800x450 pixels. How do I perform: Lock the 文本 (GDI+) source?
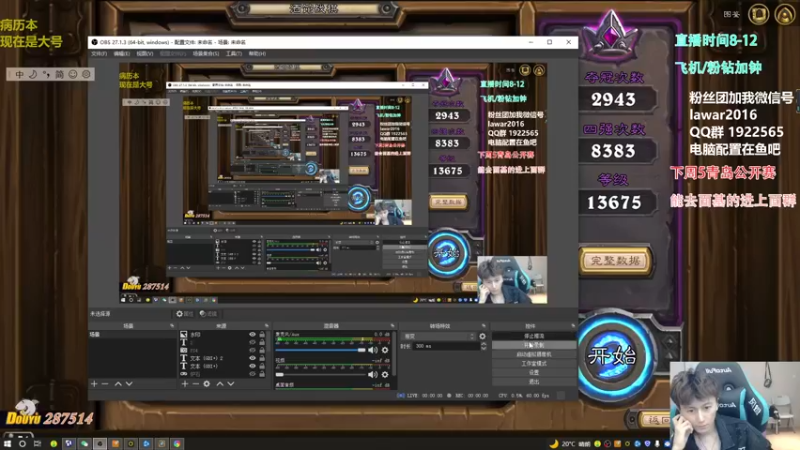(x=262, y=366)
